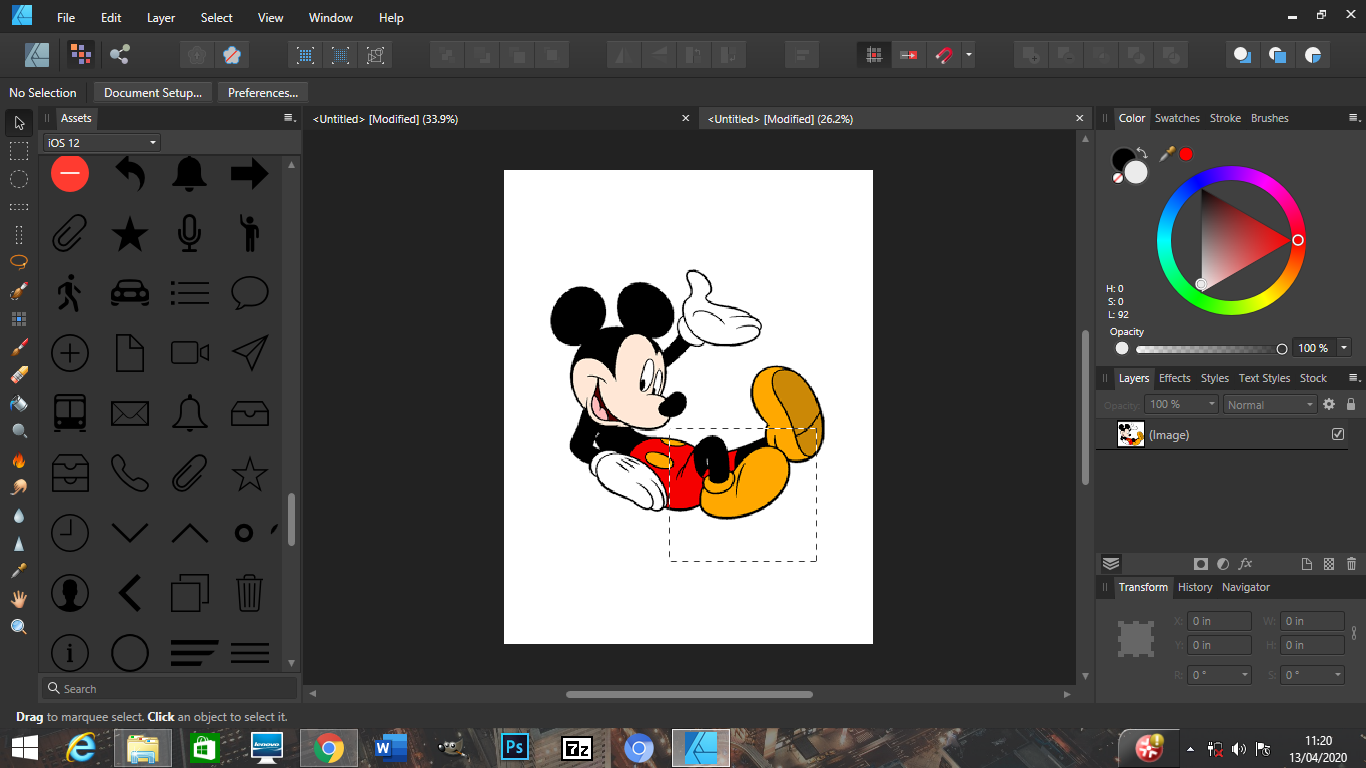The height and width of the screenshot is (768, 1366).
Task: Click the delete layer trash icon in Layers panel
Action: [1351, 564]
